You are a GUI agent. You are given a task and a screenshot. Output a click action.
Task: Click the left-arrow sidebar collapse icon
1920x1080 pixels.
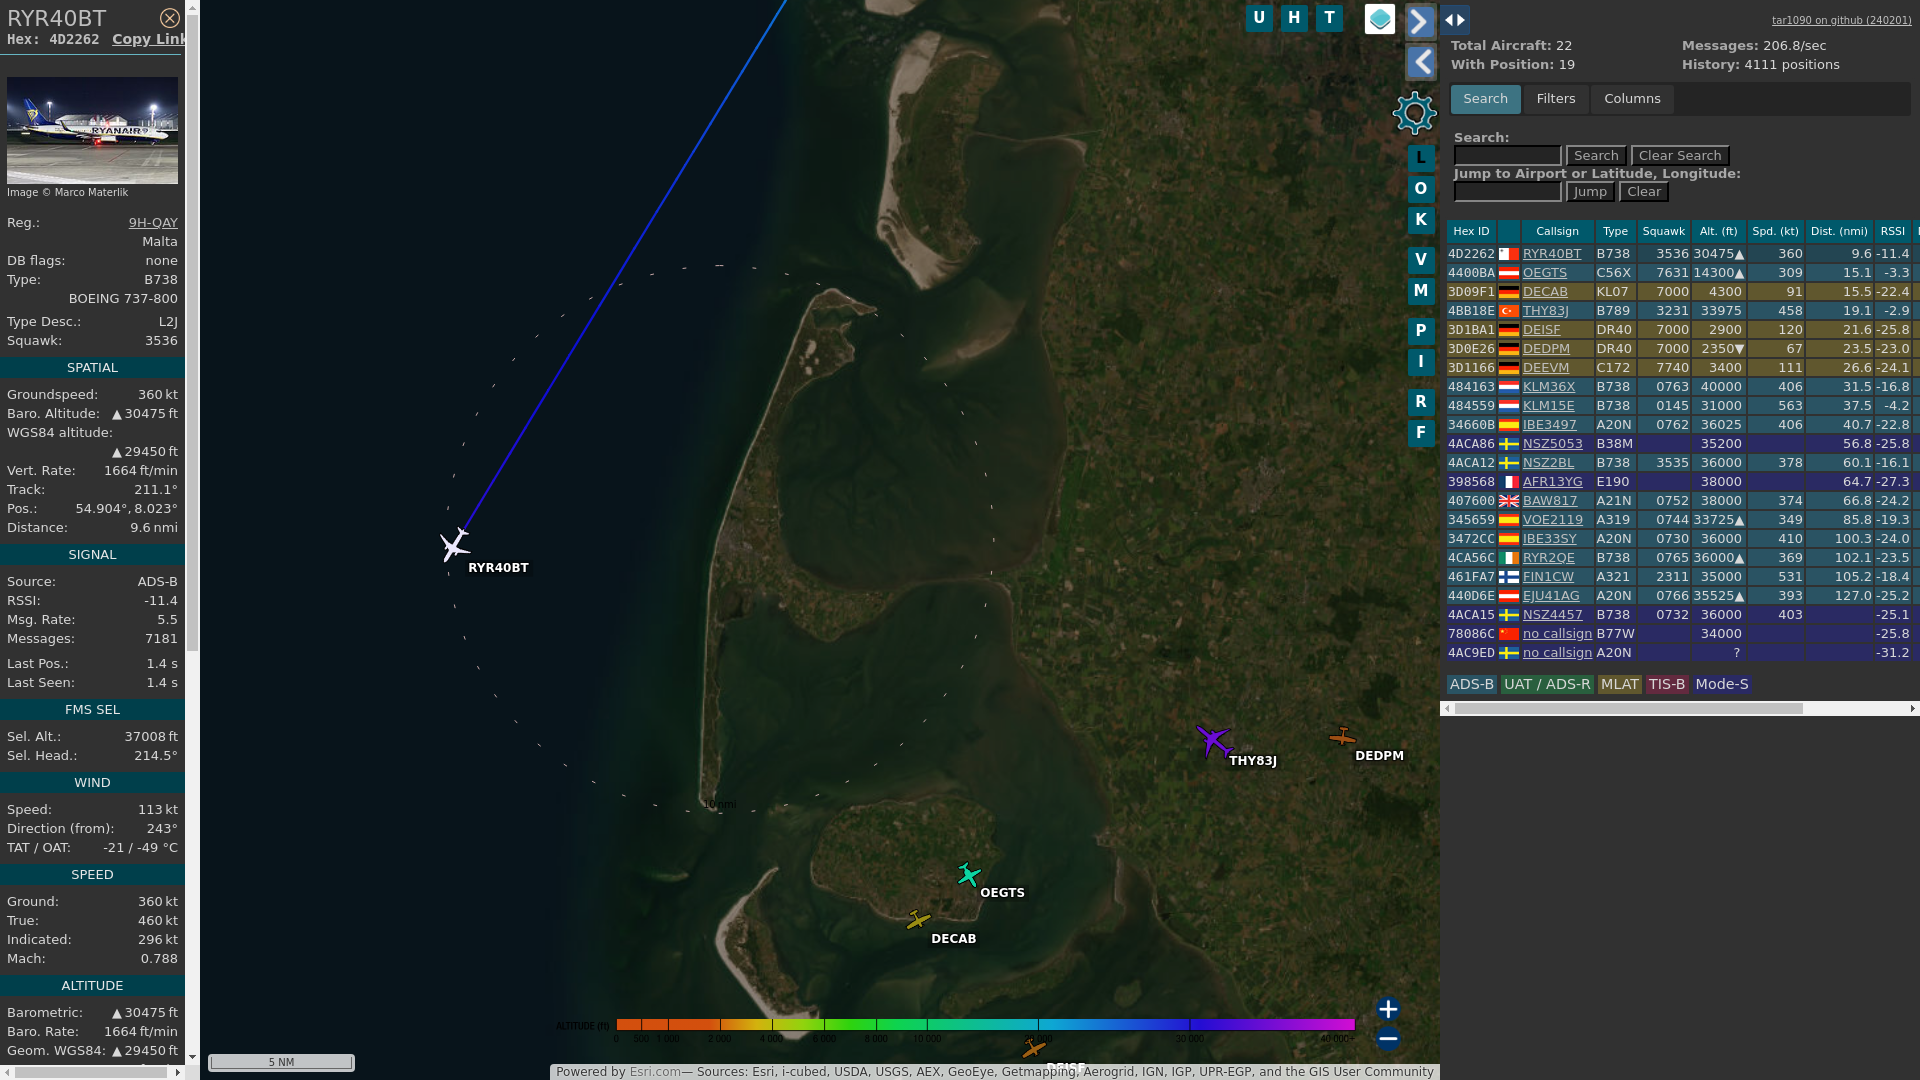[1421, 63]
